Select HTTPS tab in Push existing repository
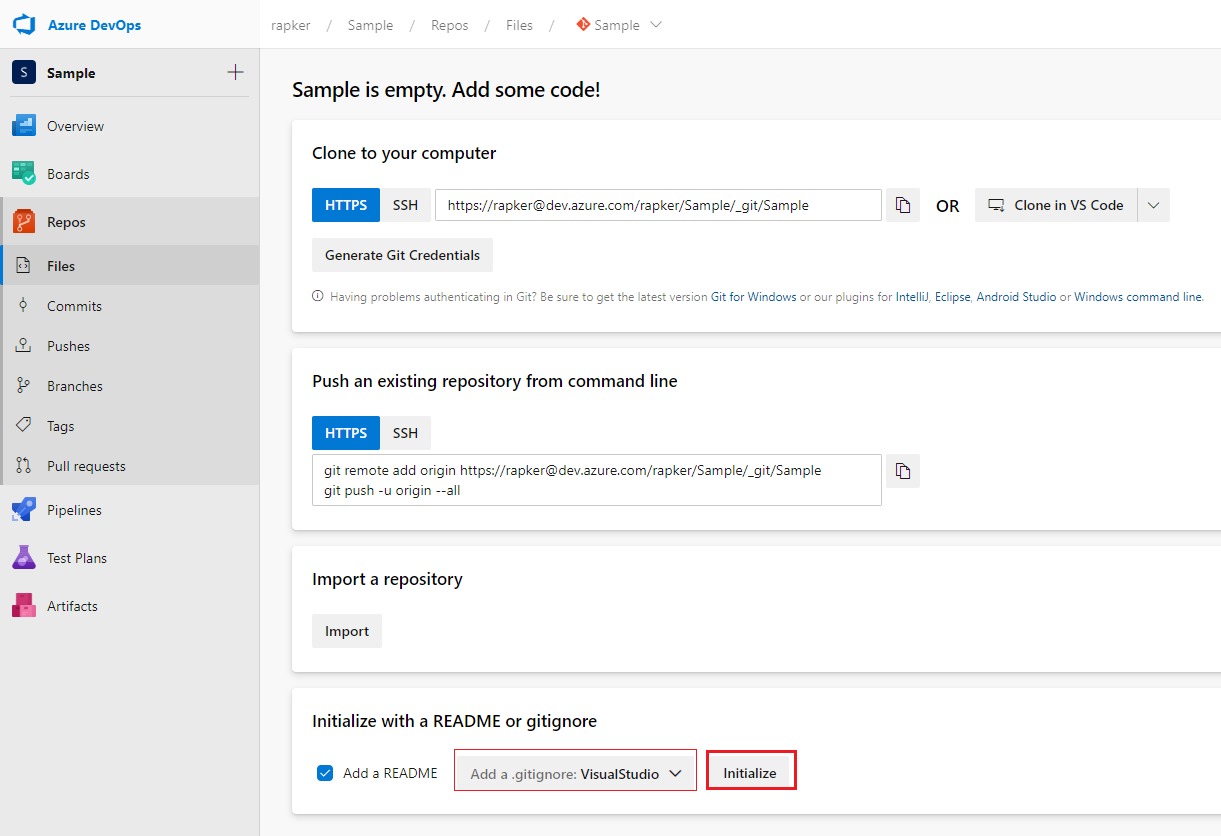This screenshot has height=836, width=1221. tap(346, 433)
